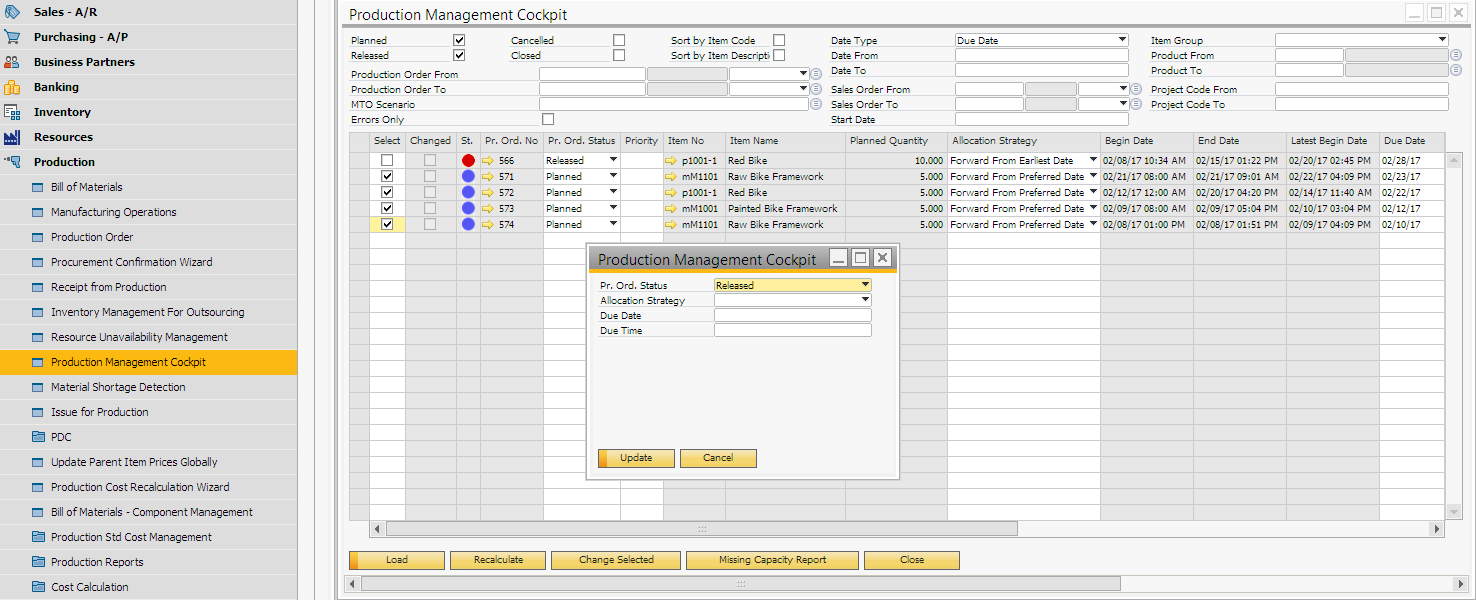Click the red status circle for order 566

pos(468,161)
